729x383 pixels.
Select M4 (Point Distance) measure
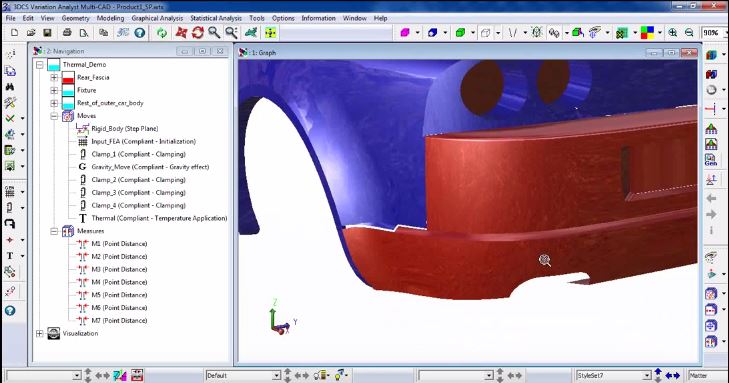pyautogui.click(x=119, y=282)
